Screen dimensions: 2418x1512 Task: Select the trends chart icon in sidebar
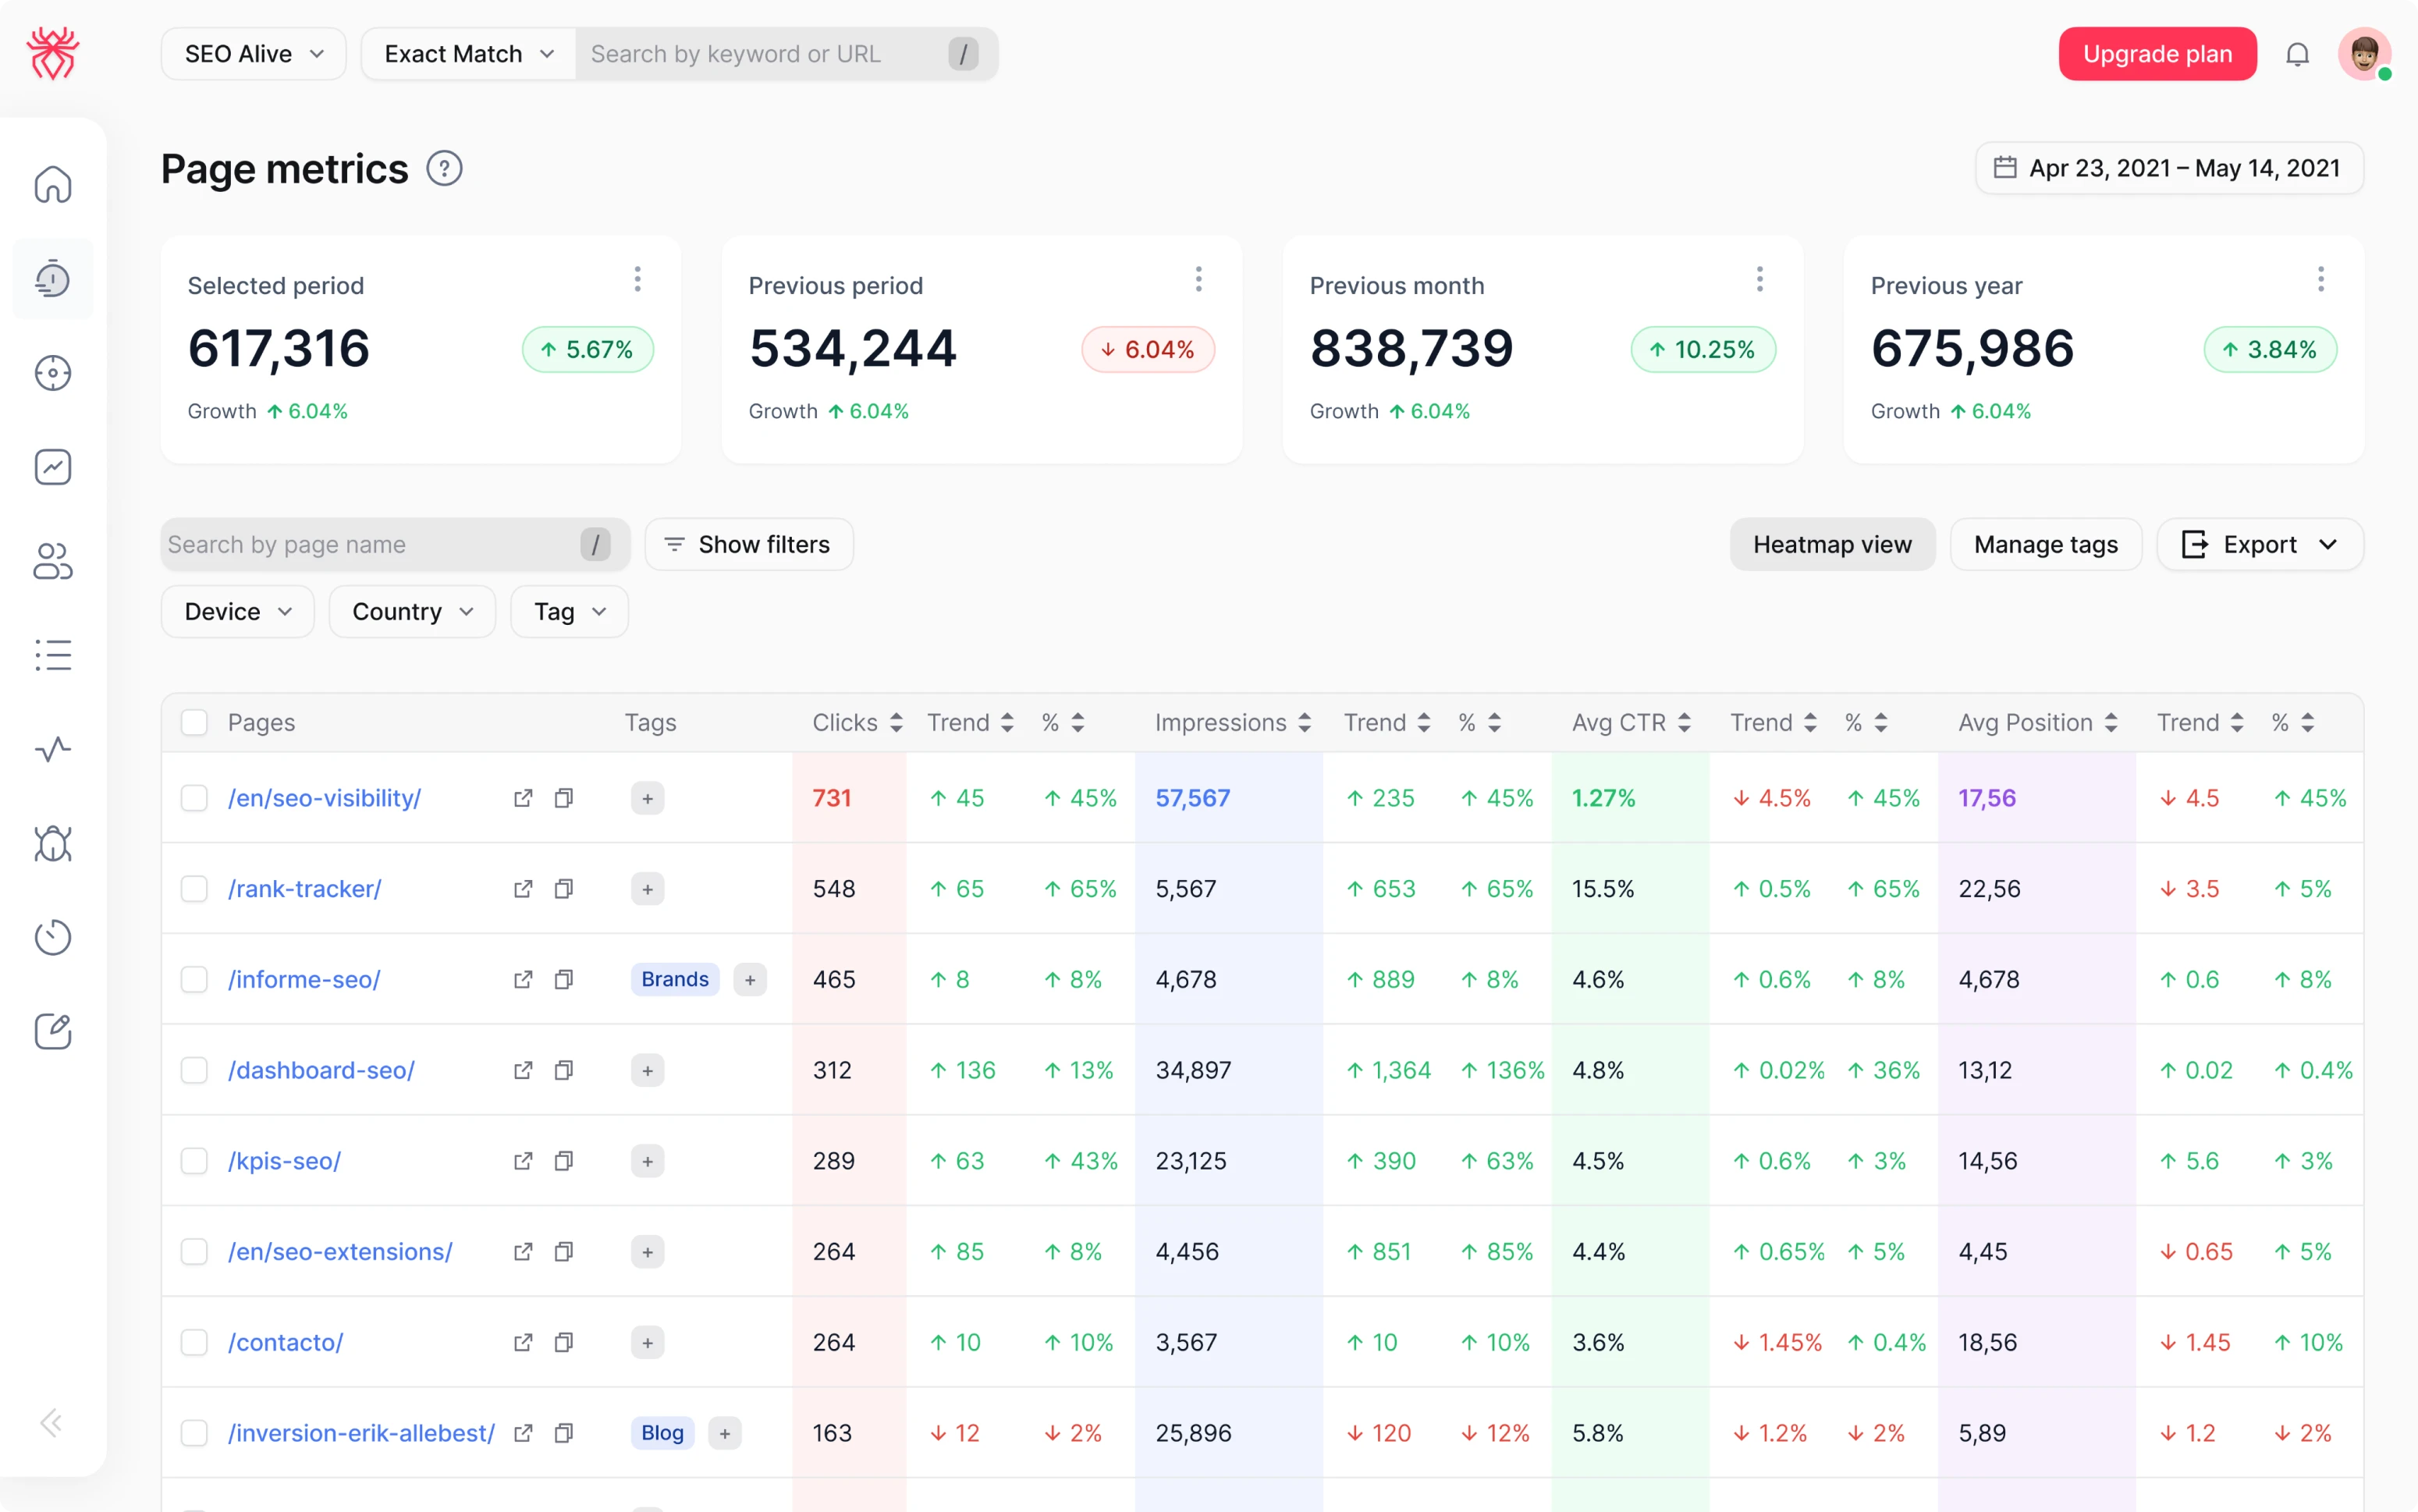tap(52, 466)
